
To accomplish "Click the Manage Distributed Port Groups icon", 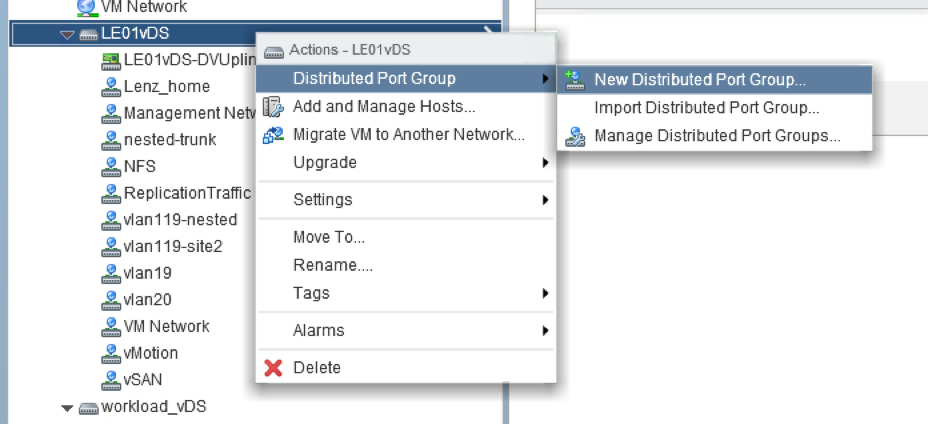I will click(575, 136).
